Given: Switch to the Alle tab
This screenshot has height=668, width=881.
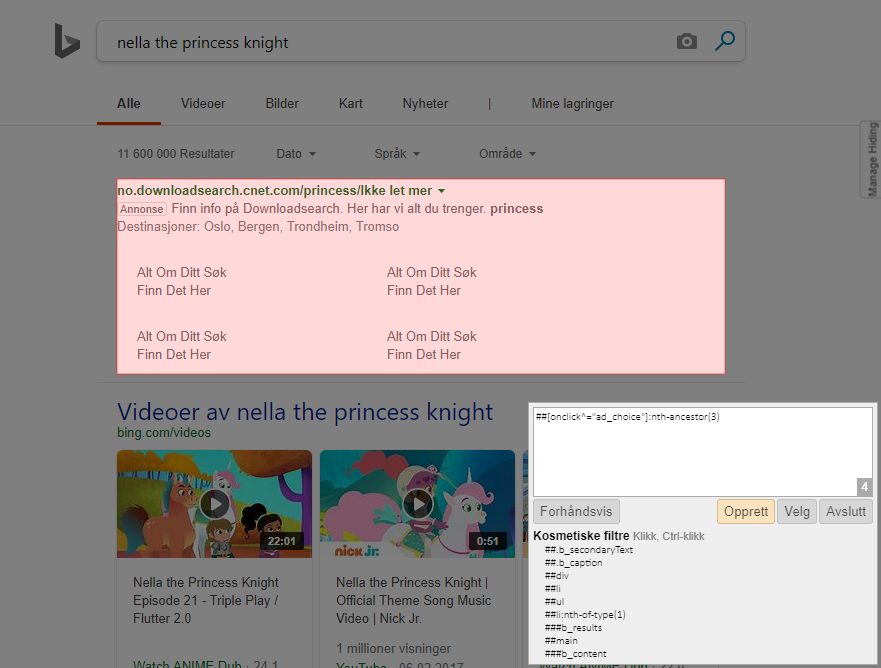Looking at the screenshot, I should coord(129,103).
